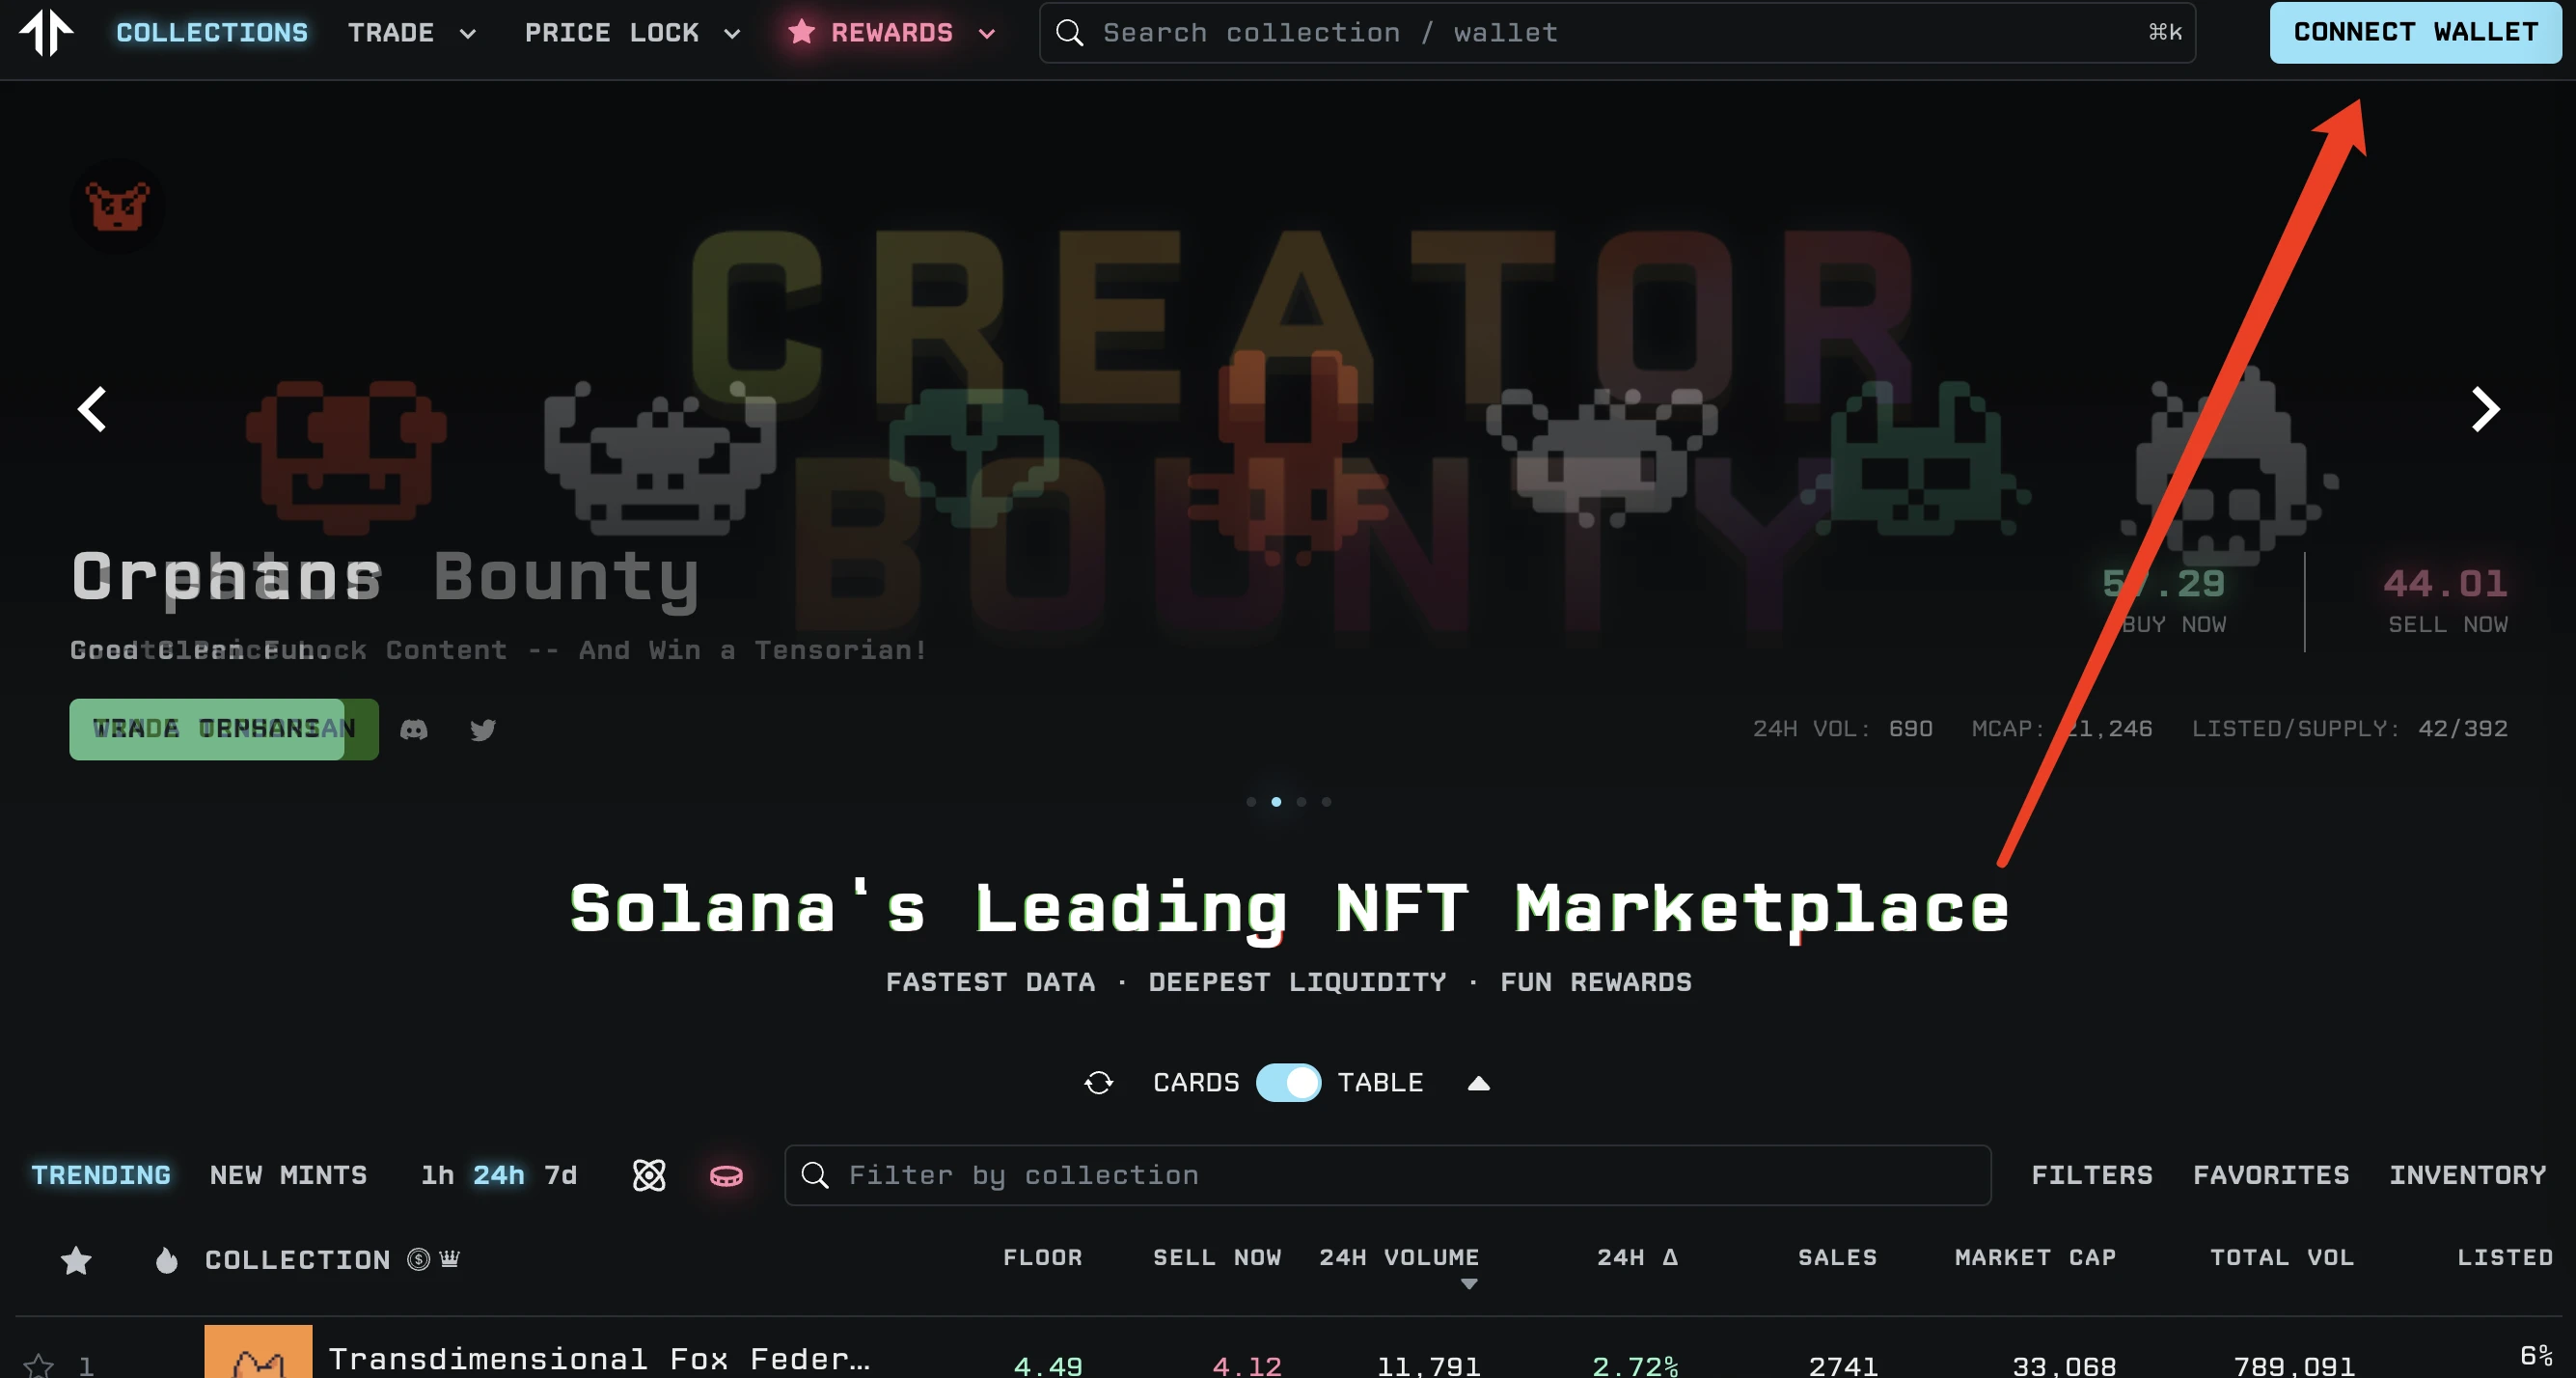Image resolution: width=2576 pixels, height=1378 pixels.
Task: Click the atom icon next to timeframes
Action: [649, 1175]
